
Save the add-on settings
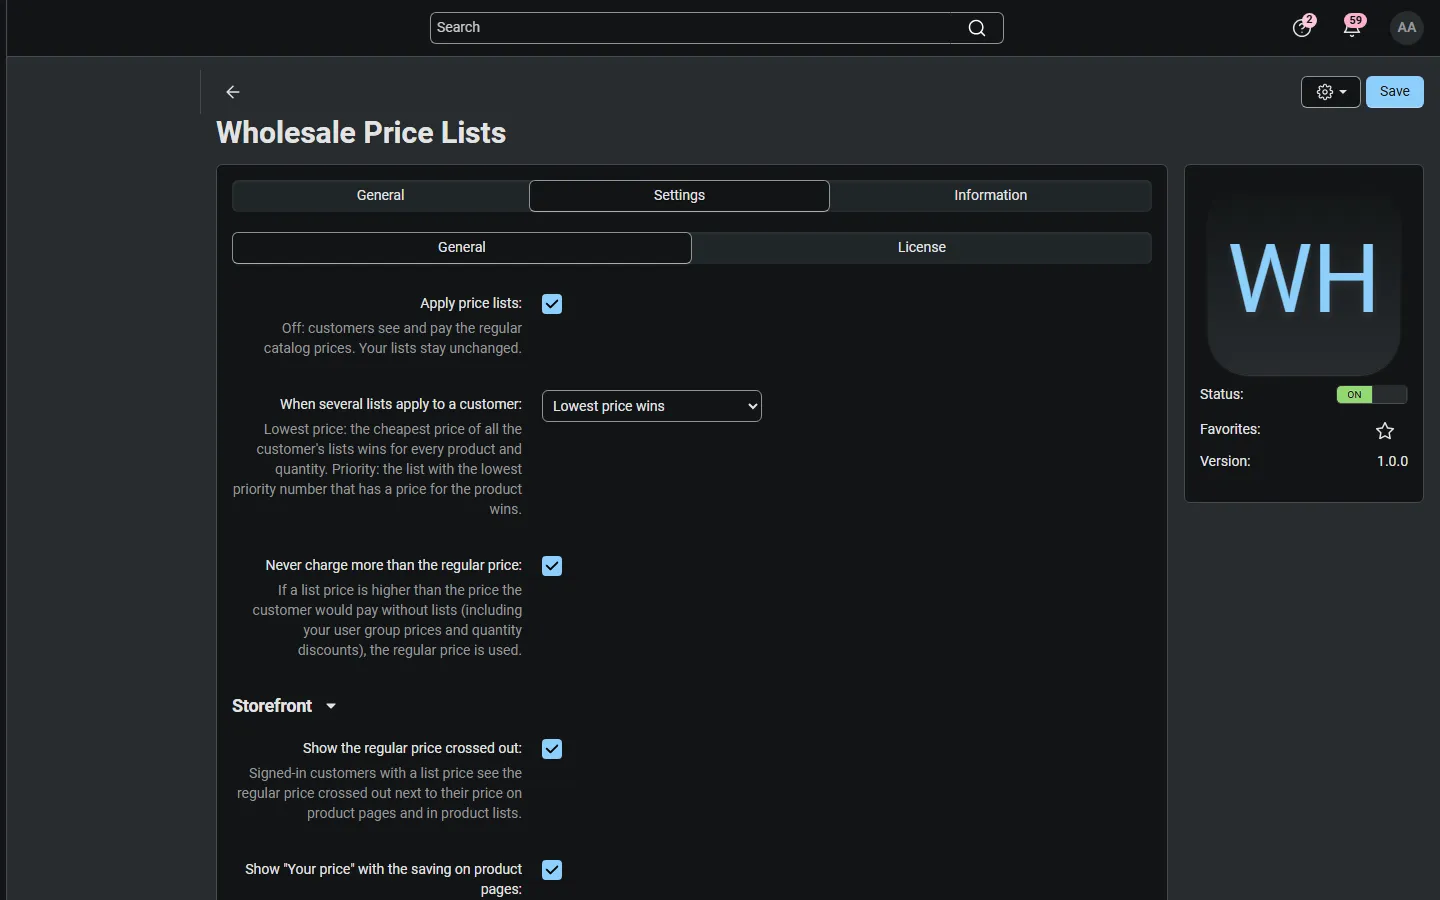point(1395,92)
